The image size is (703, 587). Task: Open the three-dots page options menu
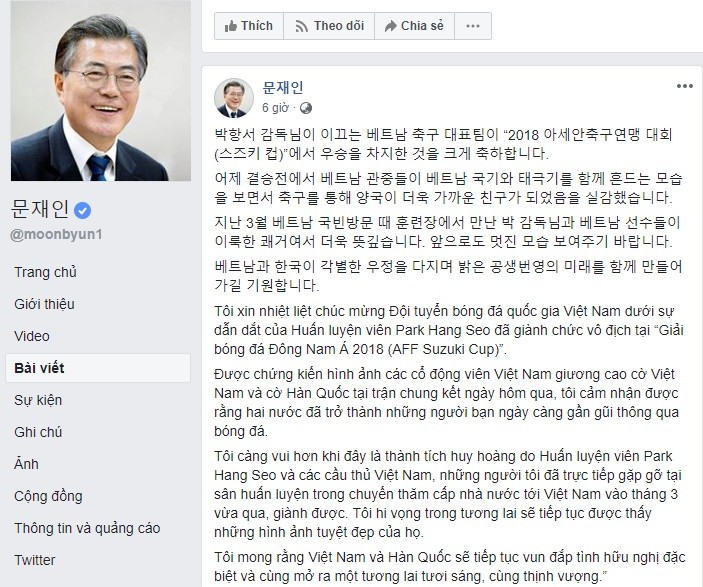[473, 26]
